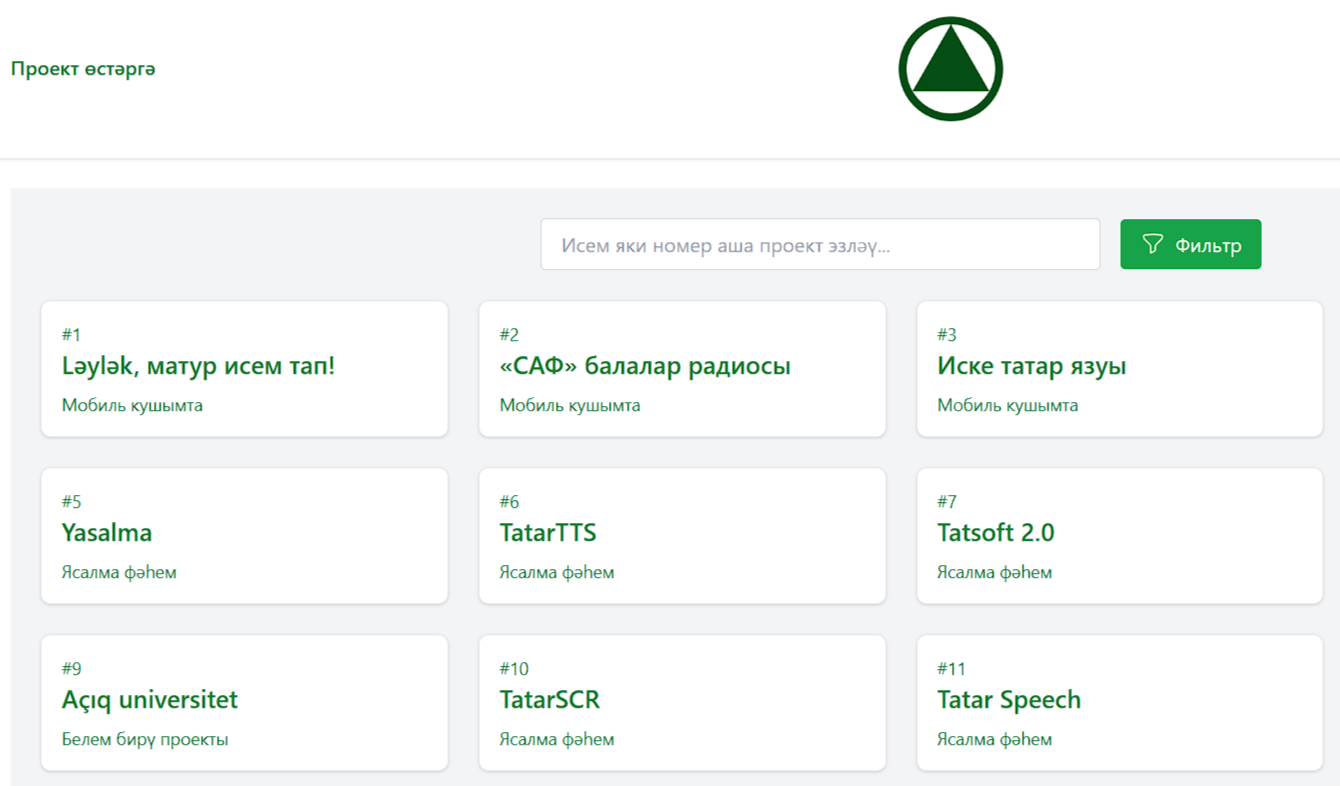Click the funnel icon in the Фильтр button
The width and height of the screenshot is (1340, 786).
[x=1152, y=244]
